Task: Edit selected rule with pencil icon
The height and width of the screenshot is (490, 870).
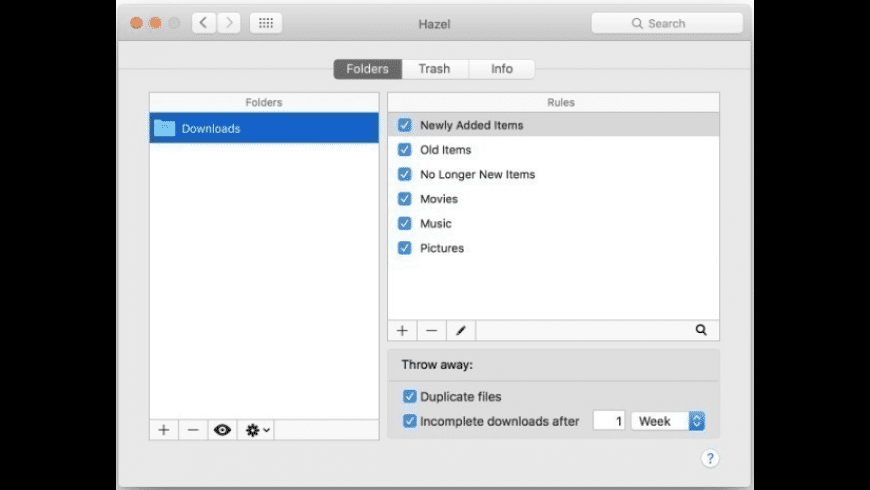Action: (461, 330)
